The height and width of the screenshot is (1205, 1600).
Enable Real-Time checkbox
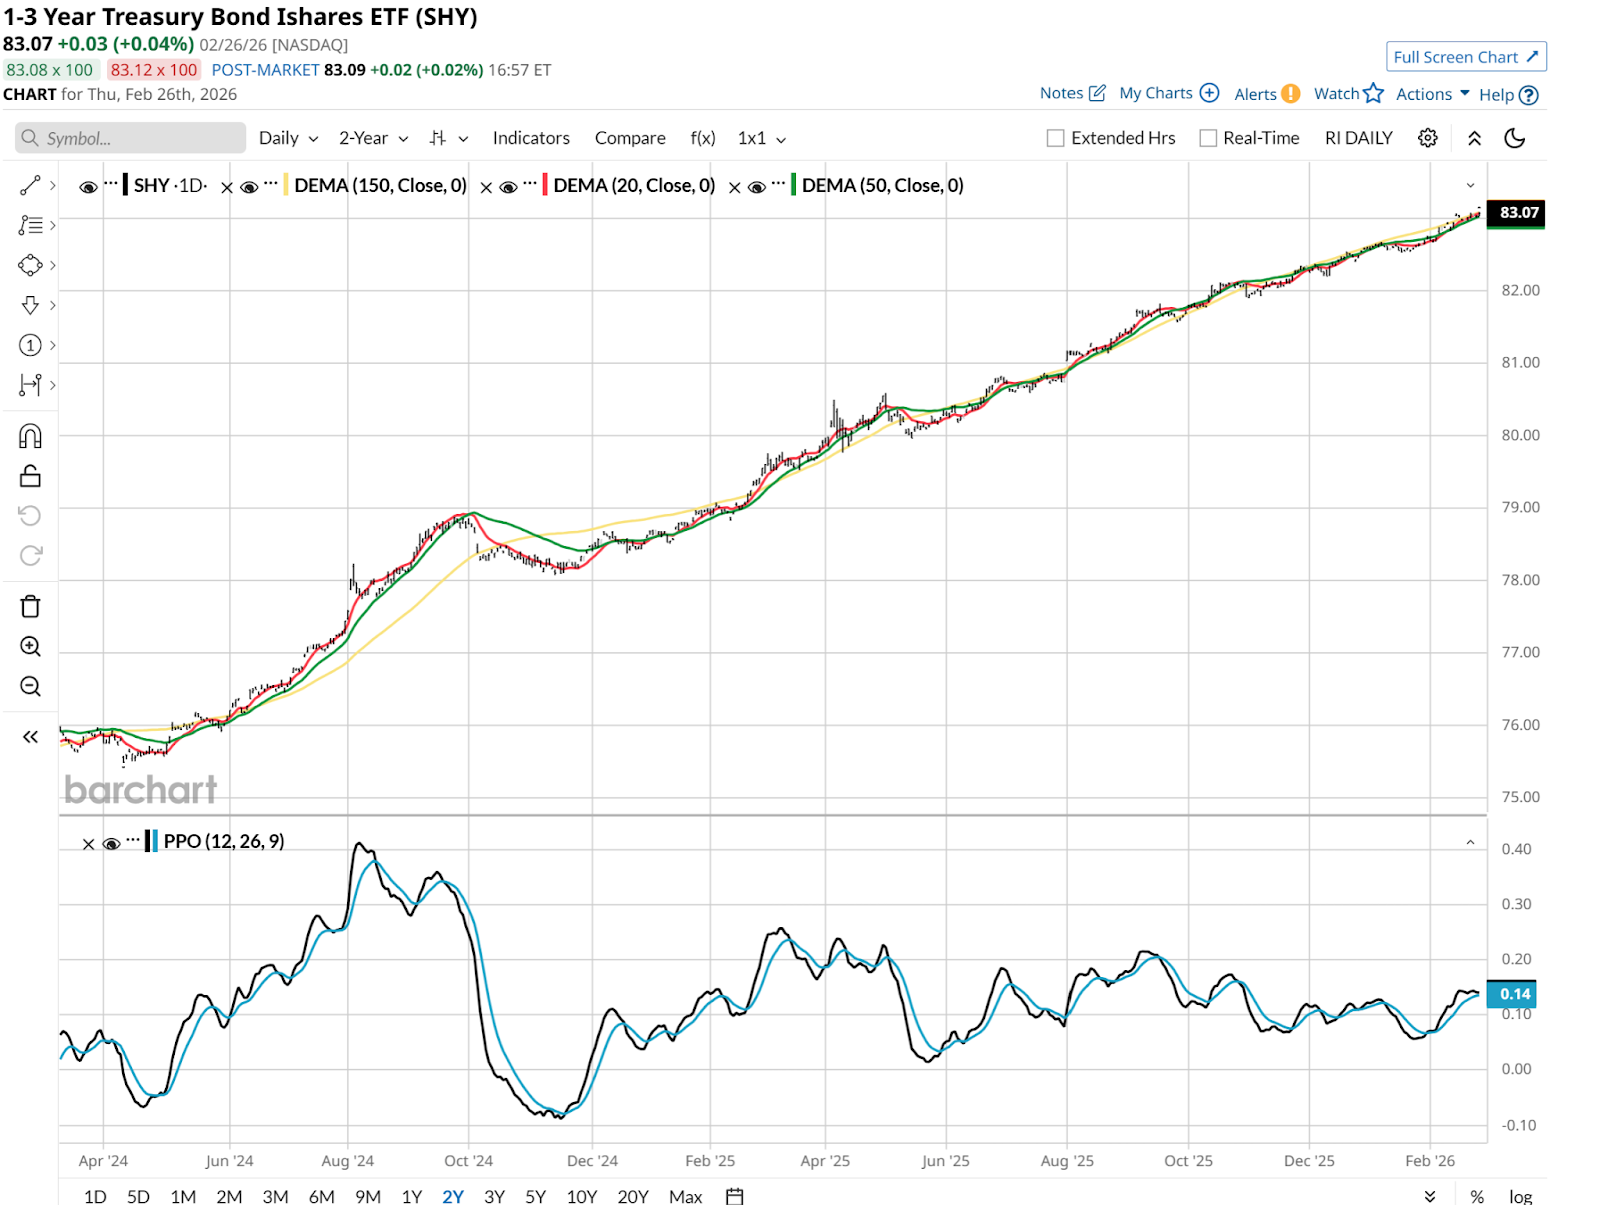pos(1208,138)
